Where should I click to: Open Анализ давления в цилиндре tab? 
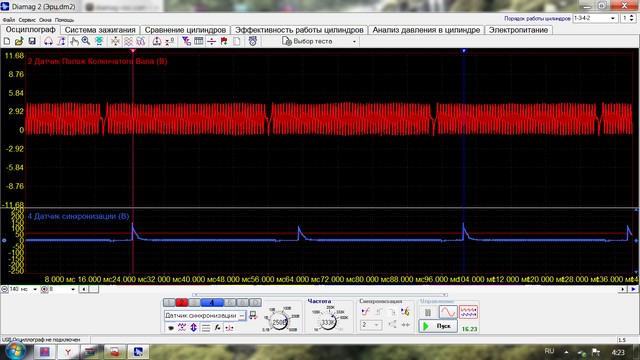426,30
